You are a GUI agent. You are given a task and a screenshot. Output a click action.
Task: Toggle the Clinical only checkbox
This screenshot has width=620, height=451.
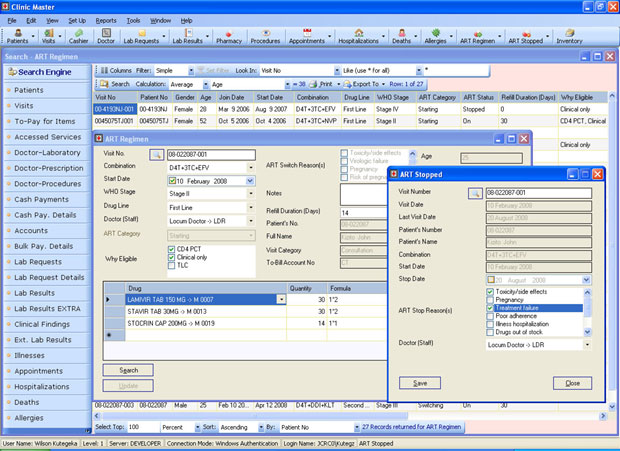171,257
